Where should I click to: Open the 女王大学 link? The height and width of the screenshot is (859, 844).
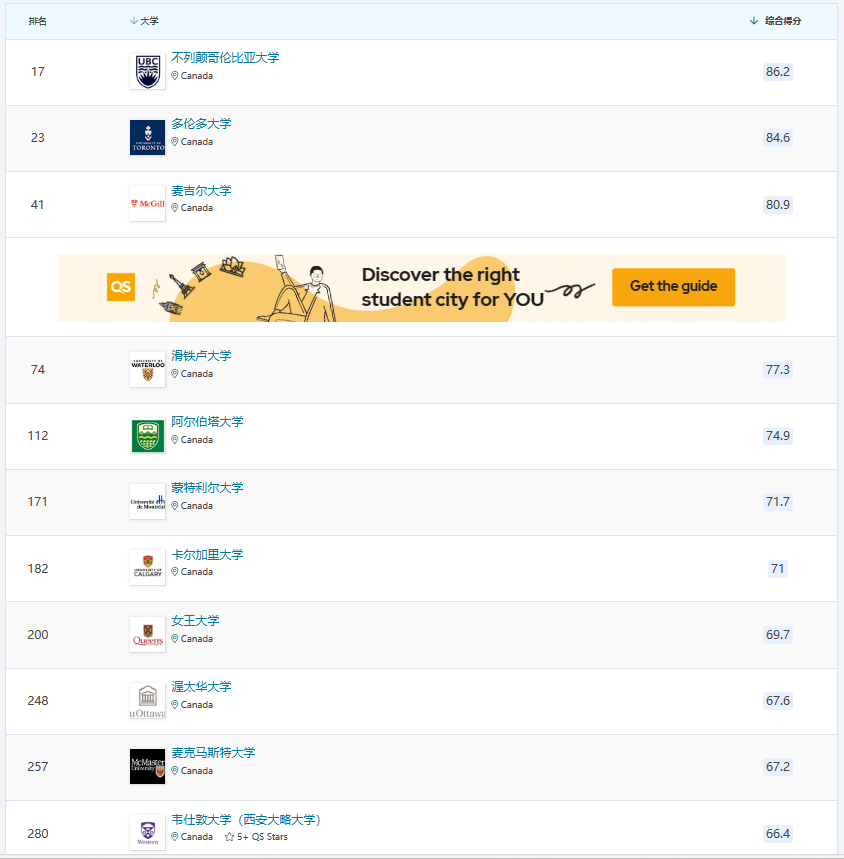coord(195,621)
